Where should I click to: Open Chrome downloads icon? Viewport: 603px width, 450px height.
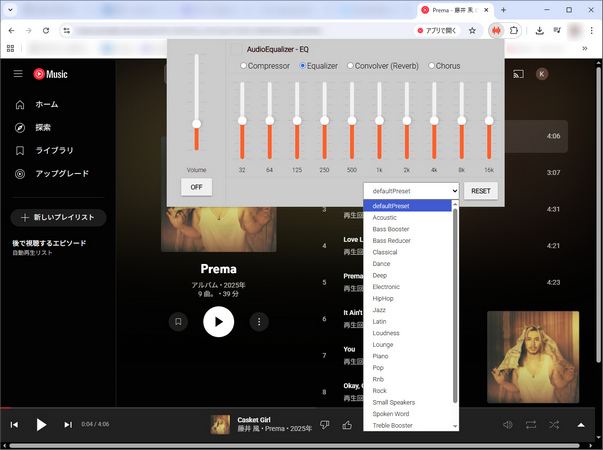tap(540, 30)
